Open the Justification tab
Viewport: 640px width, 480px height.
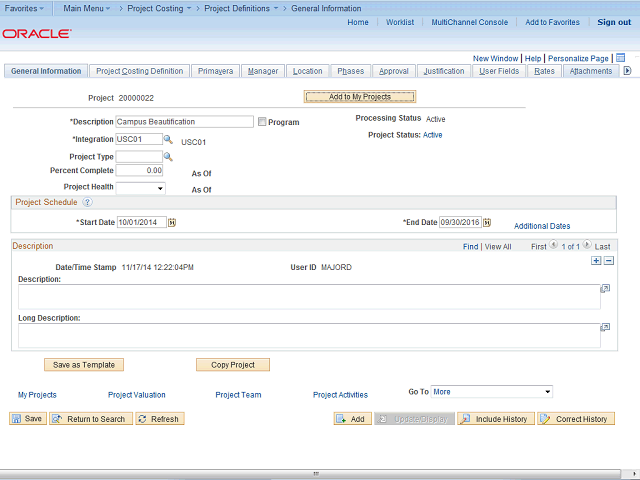443,71
